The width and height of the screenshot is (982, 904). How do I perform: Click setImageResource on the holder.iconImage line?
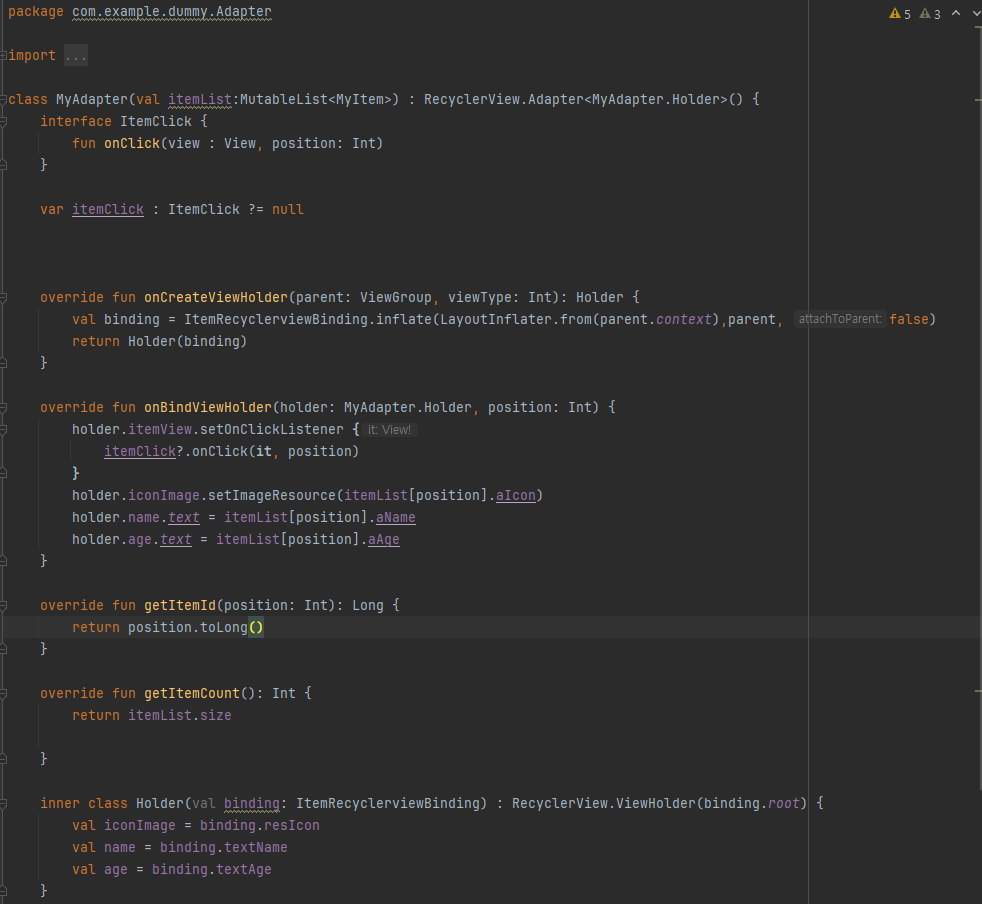pyautogui.click(x=272, y=496)
